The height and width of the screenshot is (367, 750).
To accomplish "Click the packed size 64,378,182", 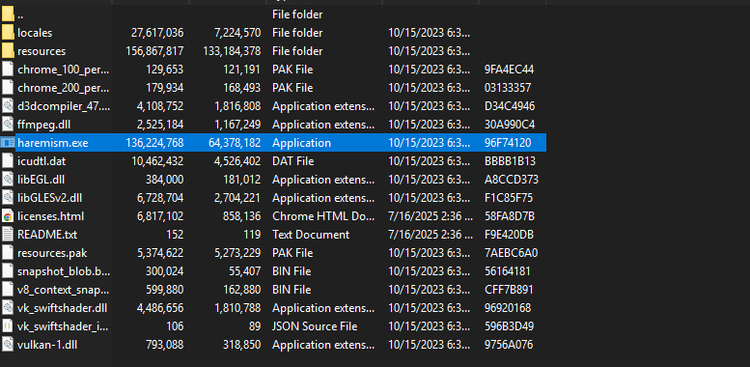I will [234, 143].
